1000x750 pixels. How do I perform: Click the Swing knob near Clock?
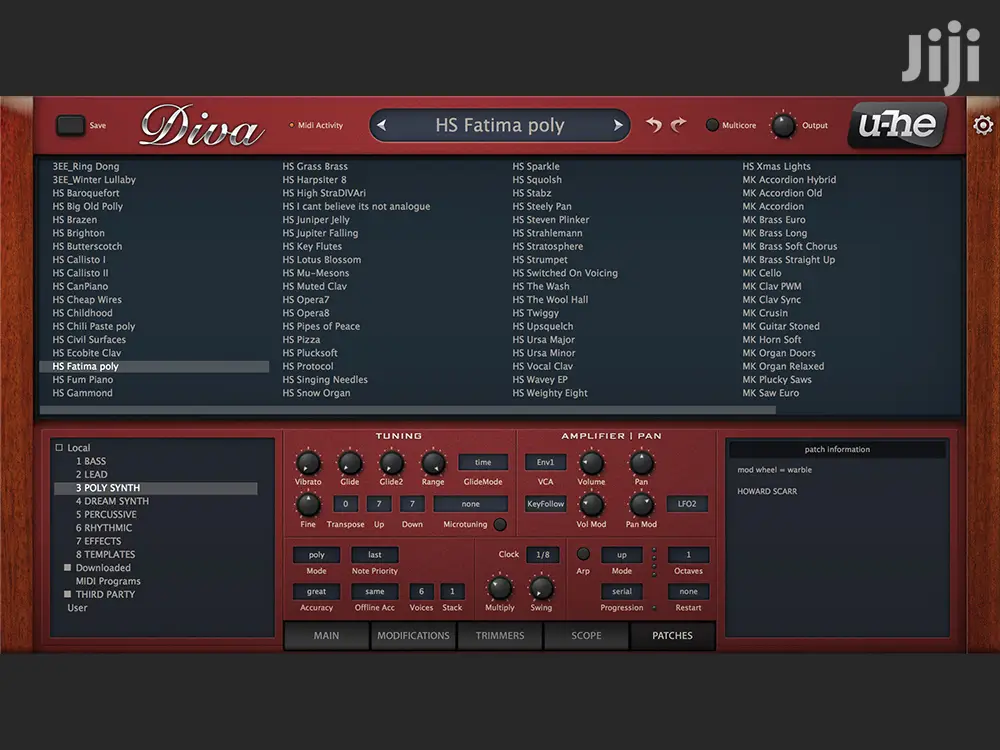(541, 590)
